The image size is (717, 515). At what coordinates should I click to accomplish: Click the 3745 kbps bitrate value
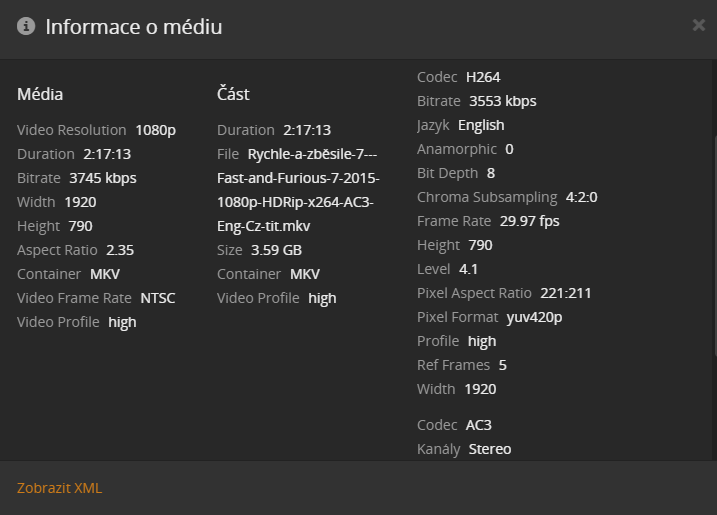click(x=103, y=178)
